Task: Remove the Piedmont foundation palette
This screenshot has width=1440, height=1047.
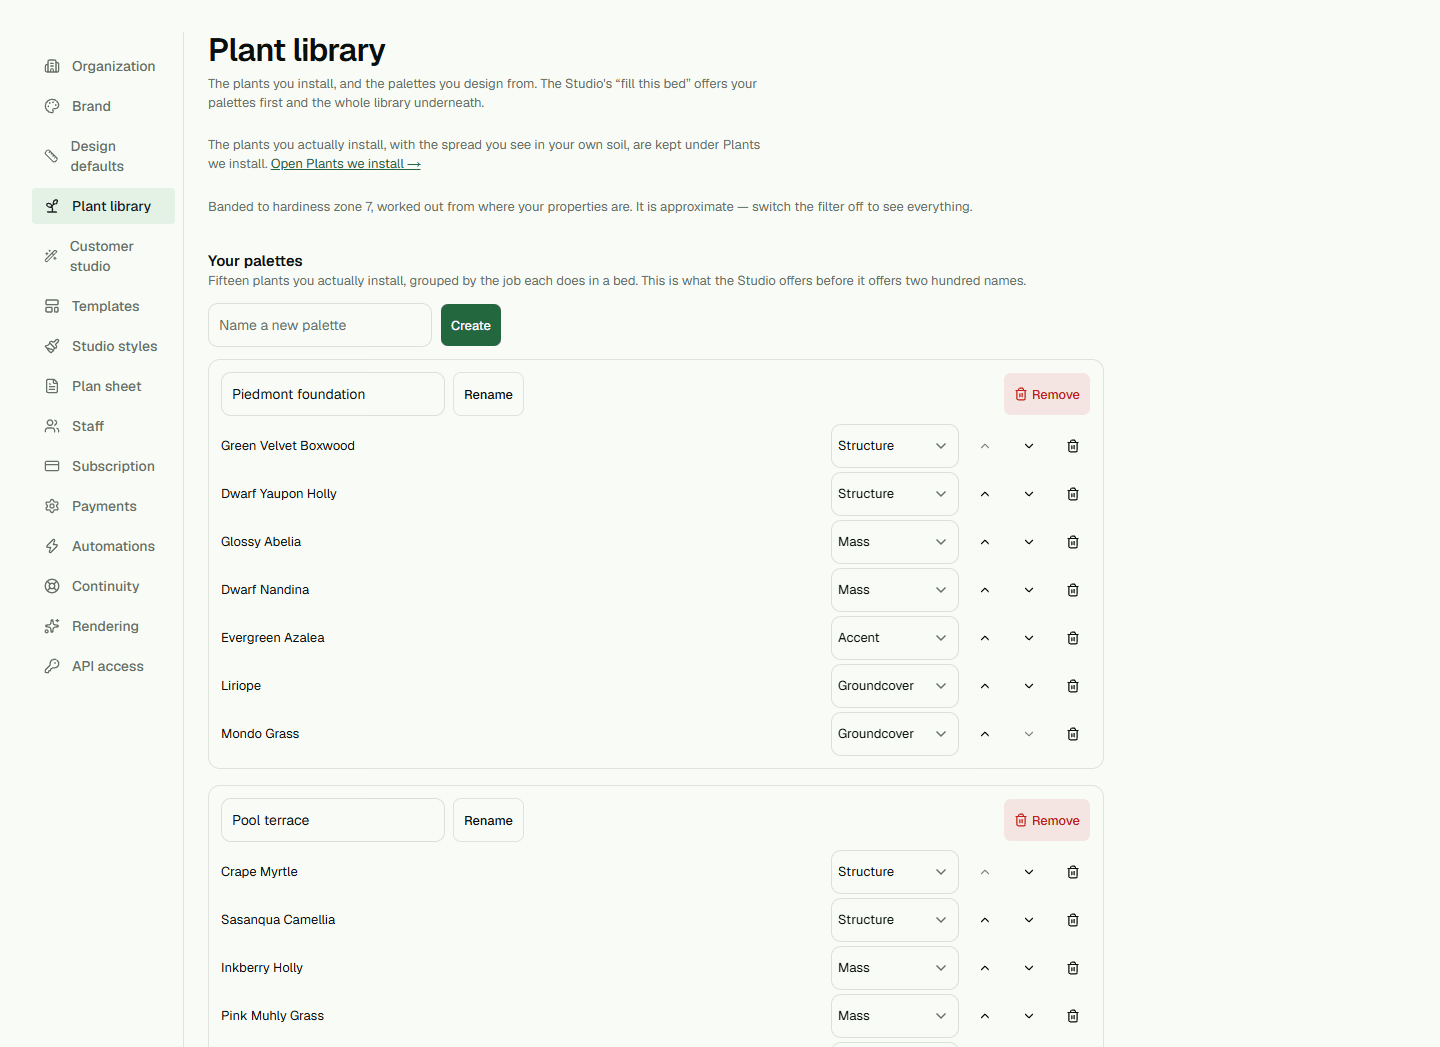Action: 1047,394
